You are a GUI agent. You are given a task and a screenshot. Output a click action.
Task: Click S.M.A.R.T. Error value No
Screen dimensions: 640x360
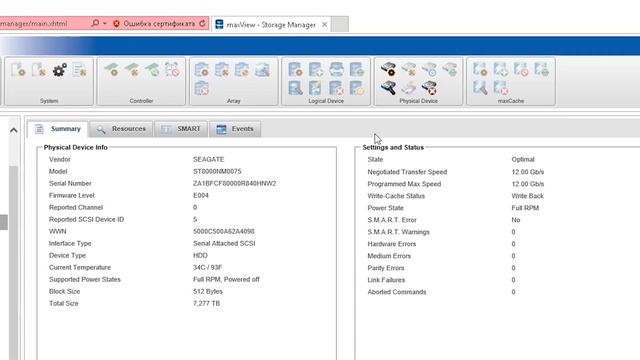point(516,220)
